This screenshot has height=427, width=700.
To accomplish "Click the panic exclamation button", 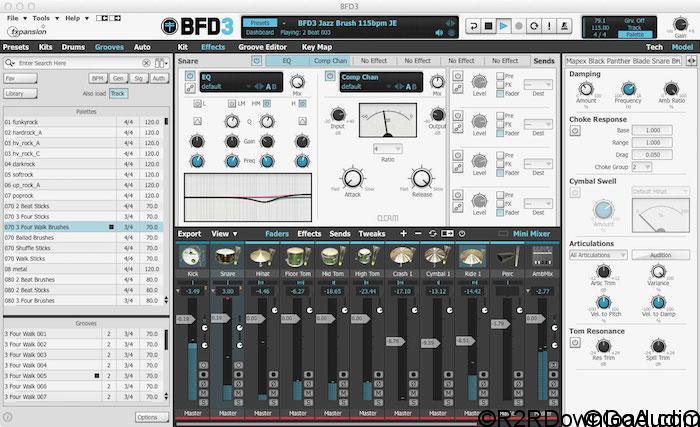I will tap(549, 26).
